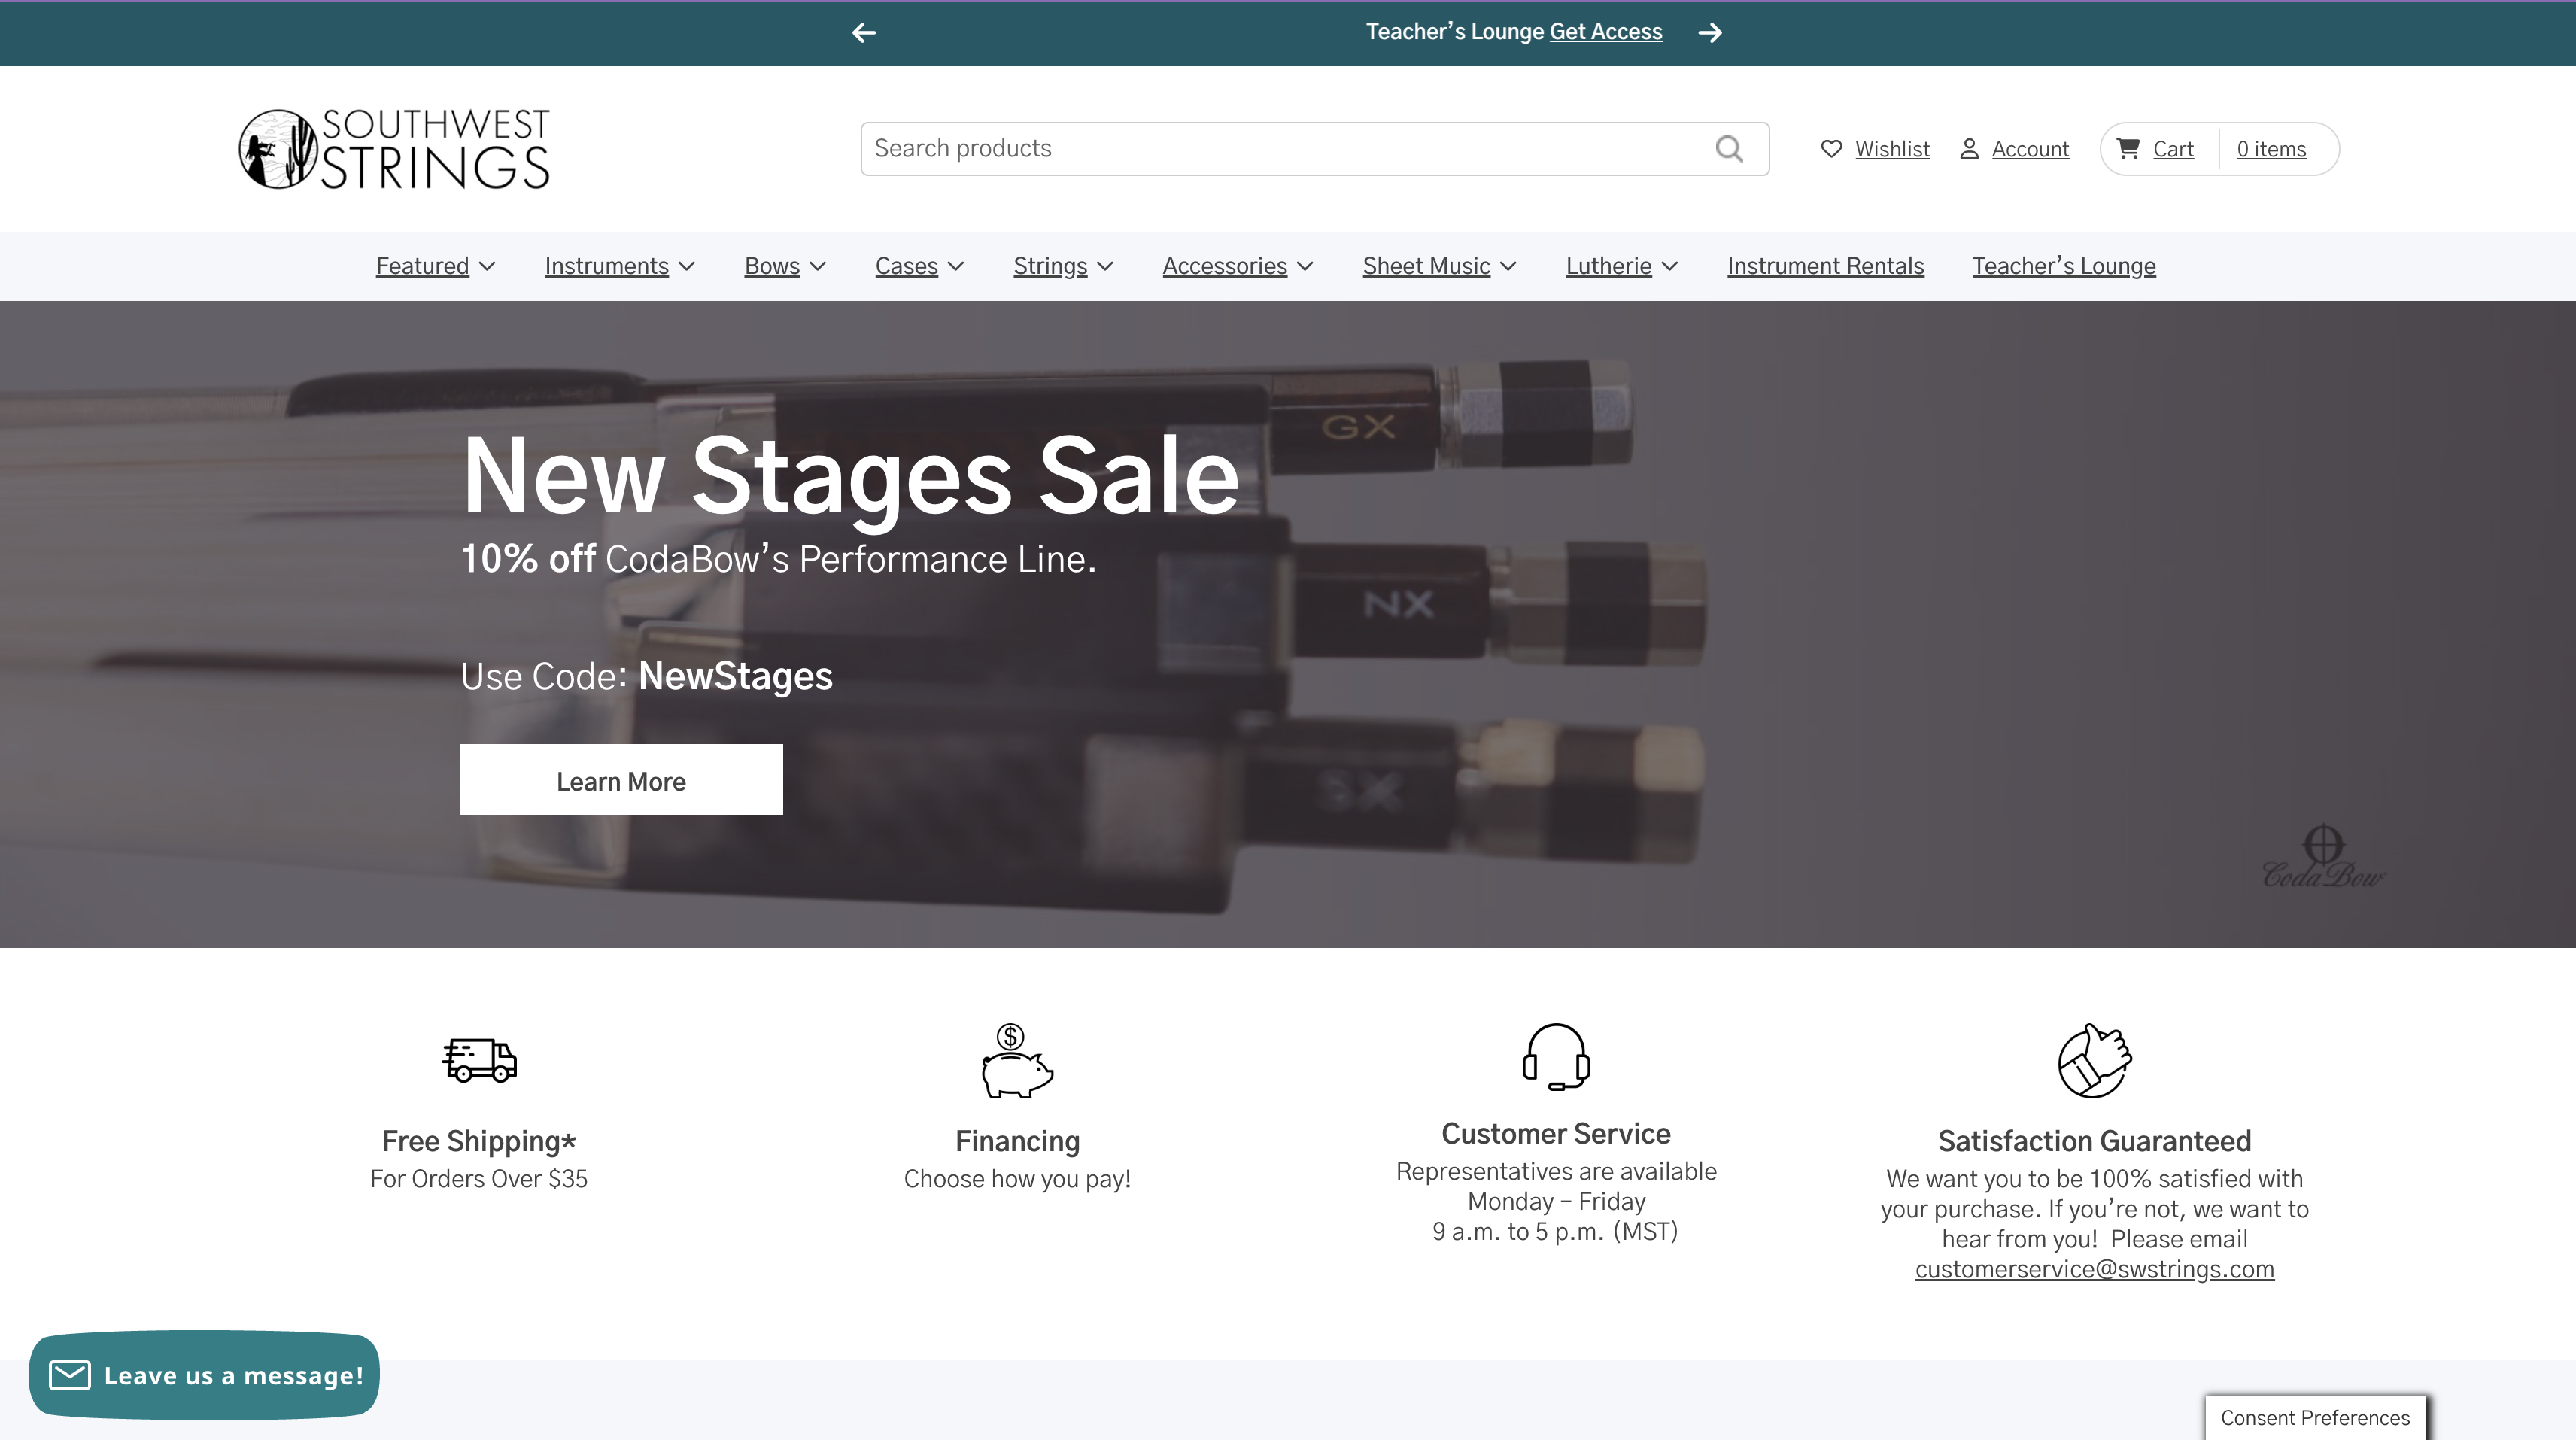Viewport: 2576px width, 1440px height.
Task: Click 'For Orders Over $35' text
Action: tap(479, 1179)
